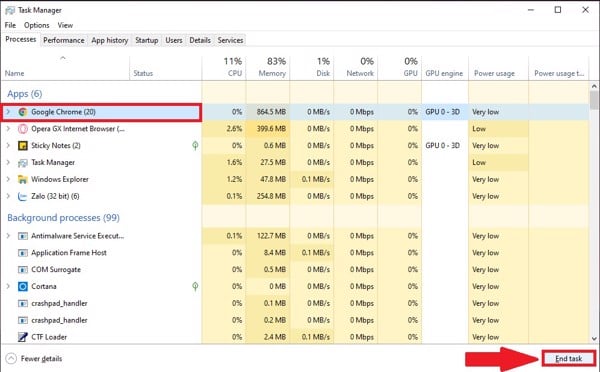Click the Cortana process icon
This screenshot has width=600, height=372.
tap(23, 287)
